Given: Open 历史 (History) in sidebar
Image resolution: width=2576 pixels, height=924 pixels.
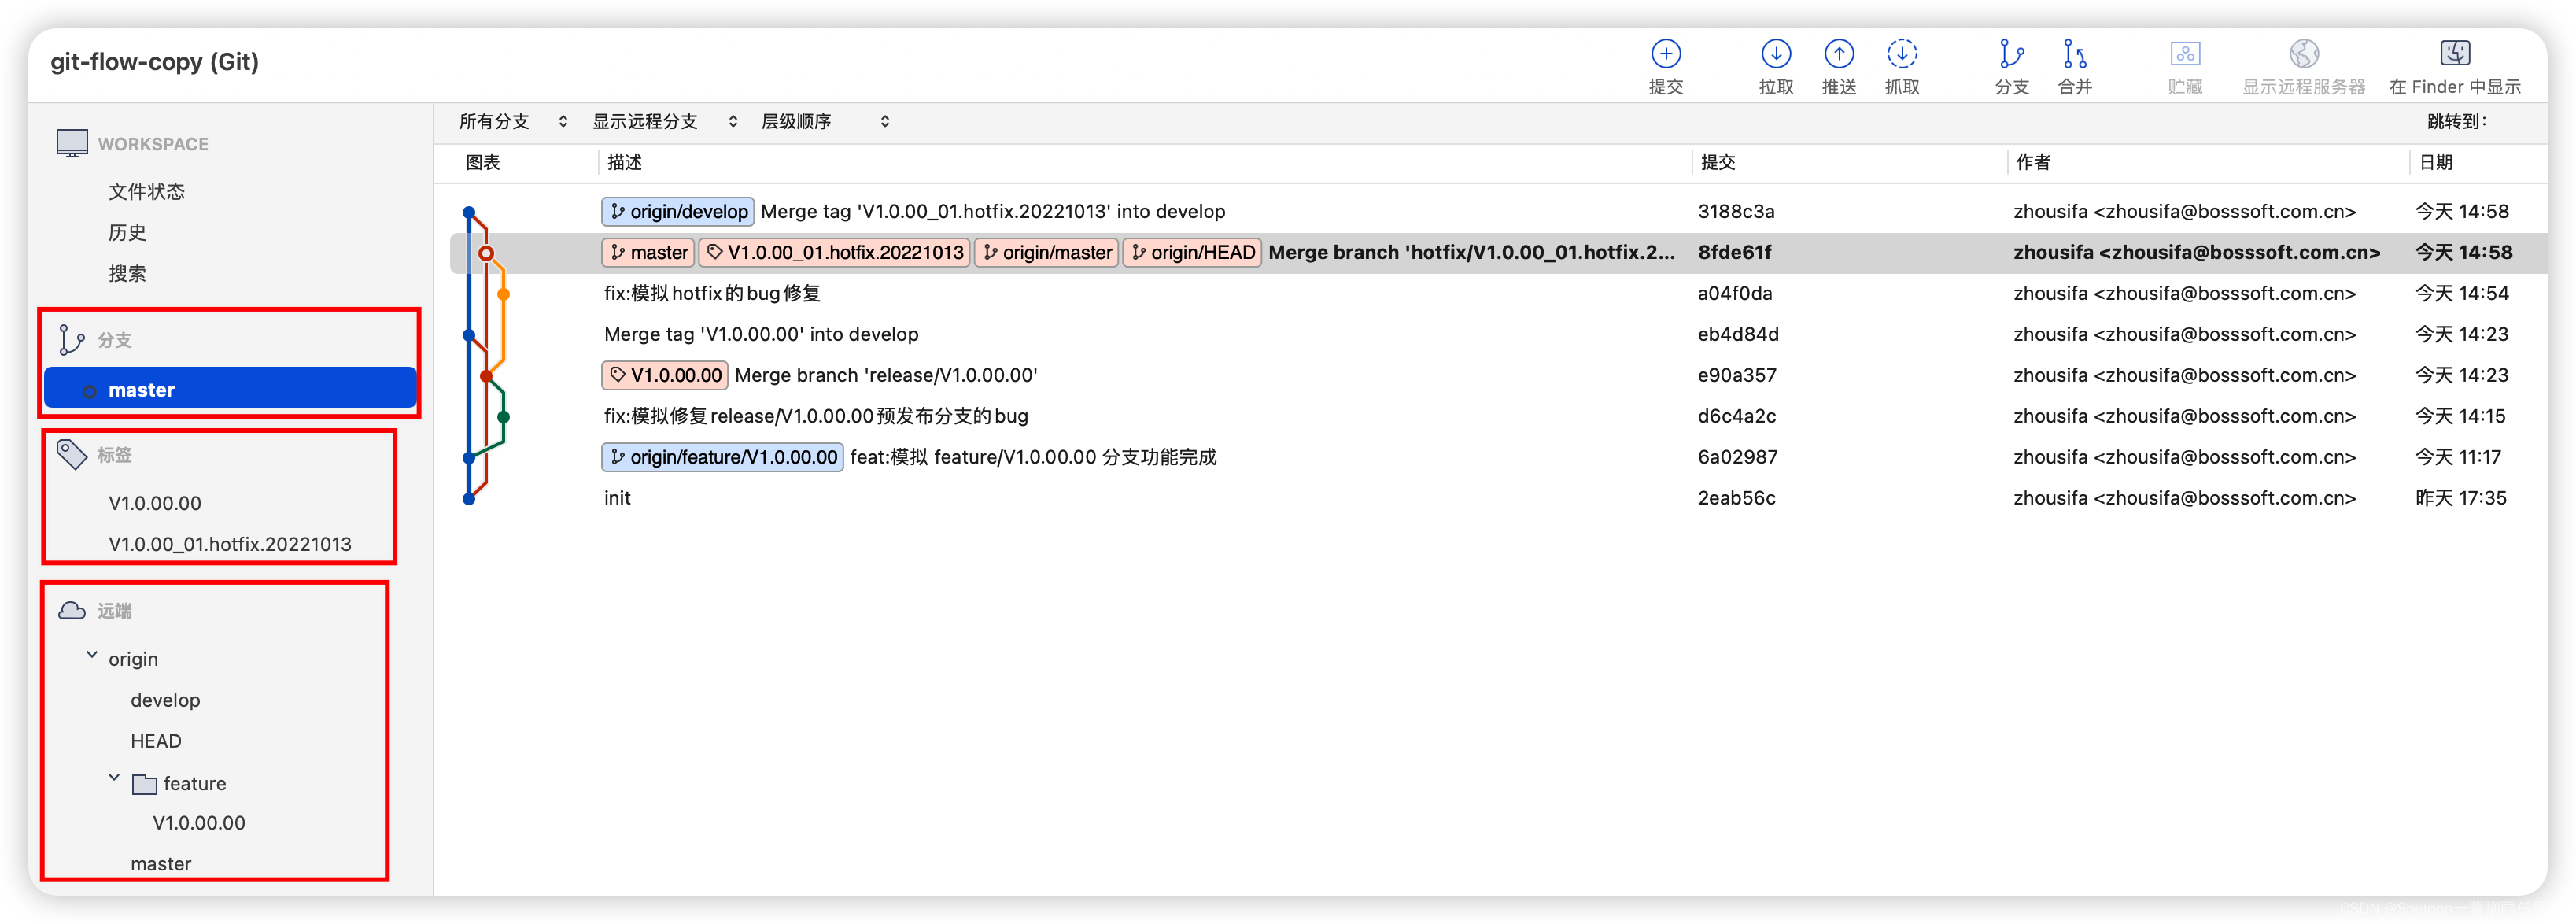Looking at the screenshot, I should tap(127, 232).
